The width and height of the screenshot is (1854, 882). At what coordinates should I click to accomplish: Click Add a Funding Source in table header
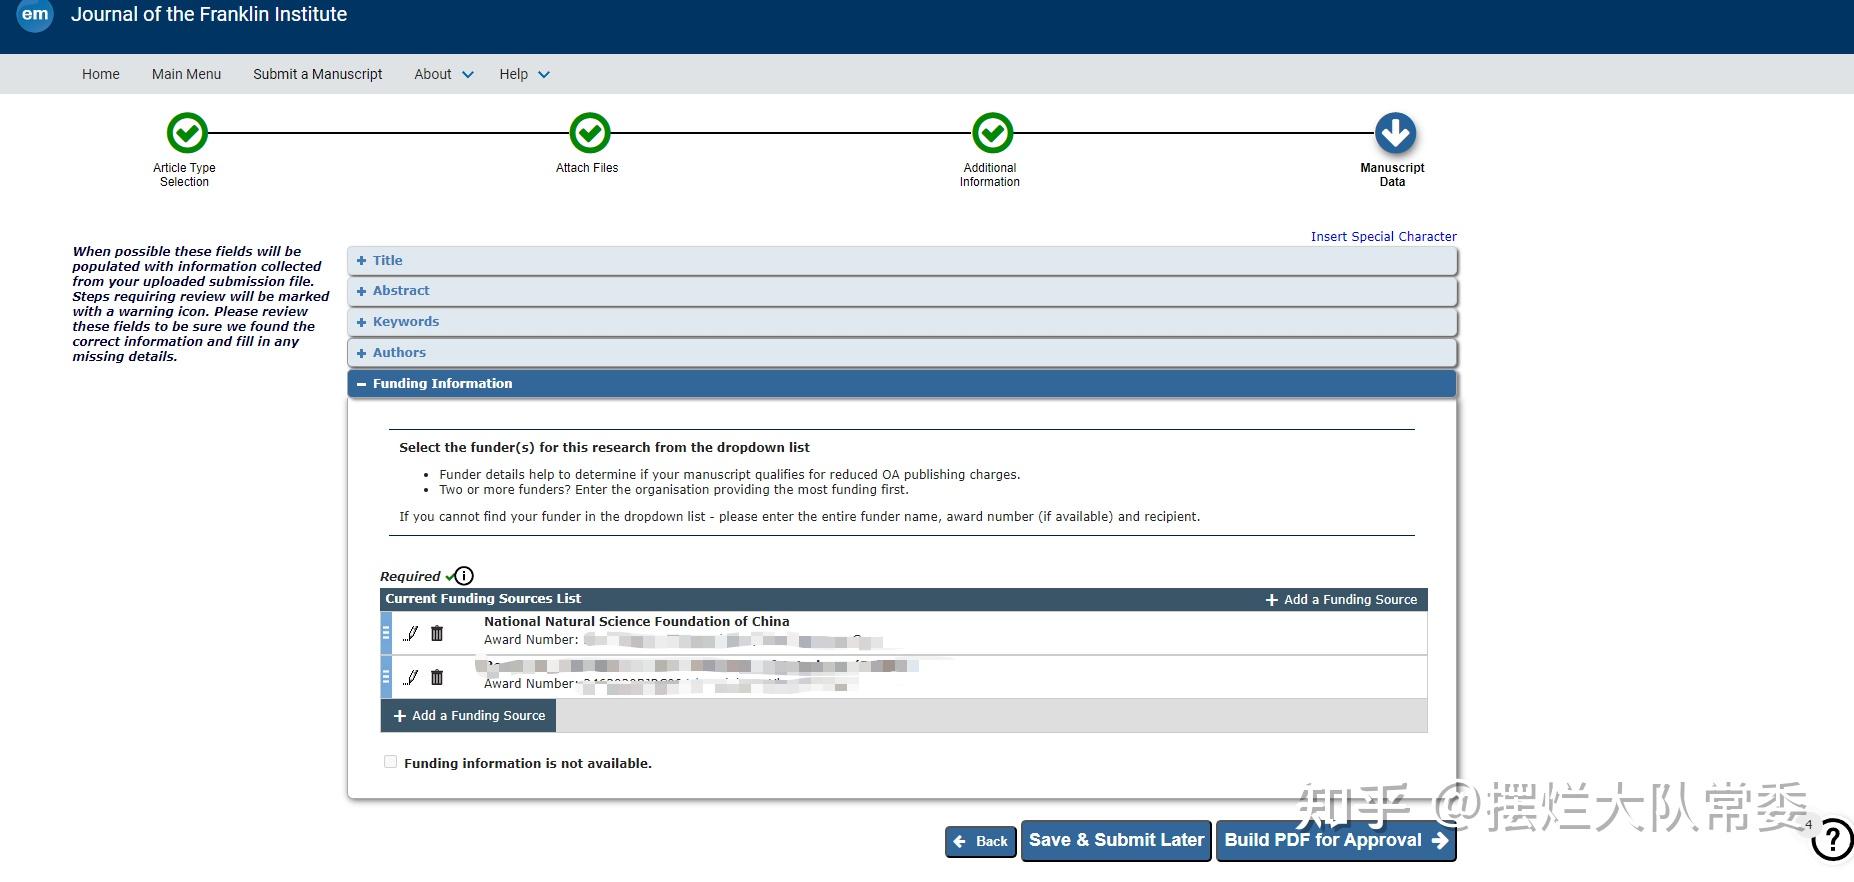(1342, 599)
